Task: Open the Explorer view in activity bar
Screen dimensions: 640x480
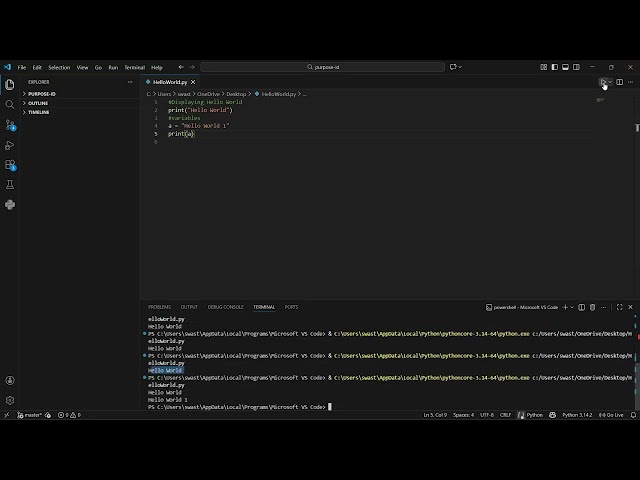Action: click(x=10, y=84)
